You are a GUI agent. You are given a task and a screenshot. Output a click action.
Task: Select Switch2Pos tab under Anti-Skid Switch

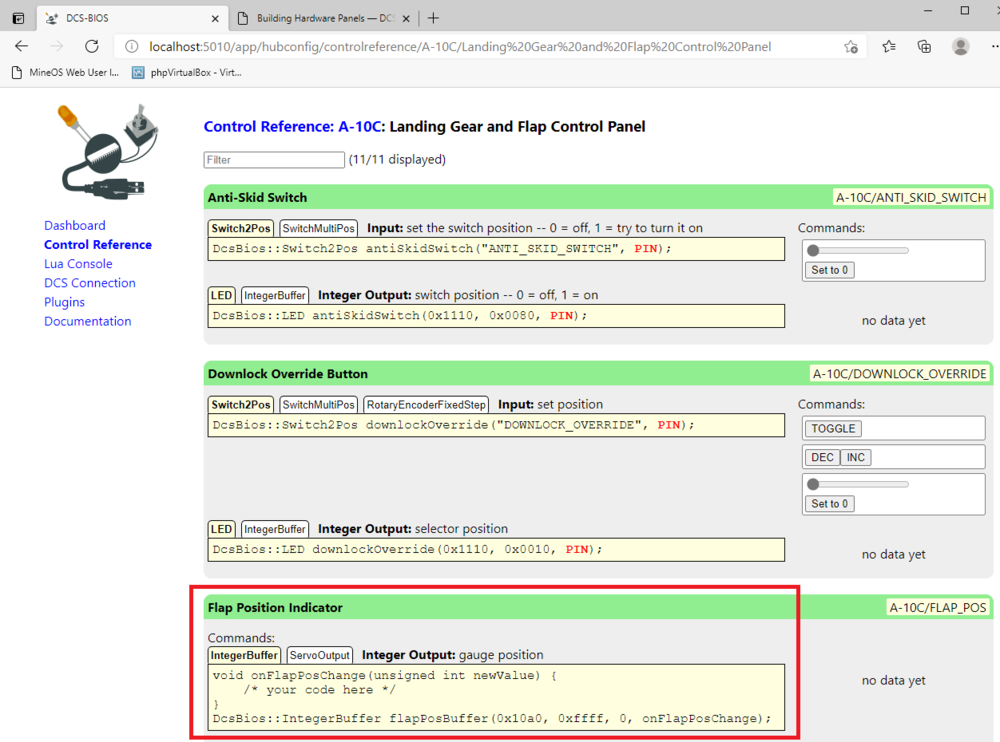coord(241,228)
